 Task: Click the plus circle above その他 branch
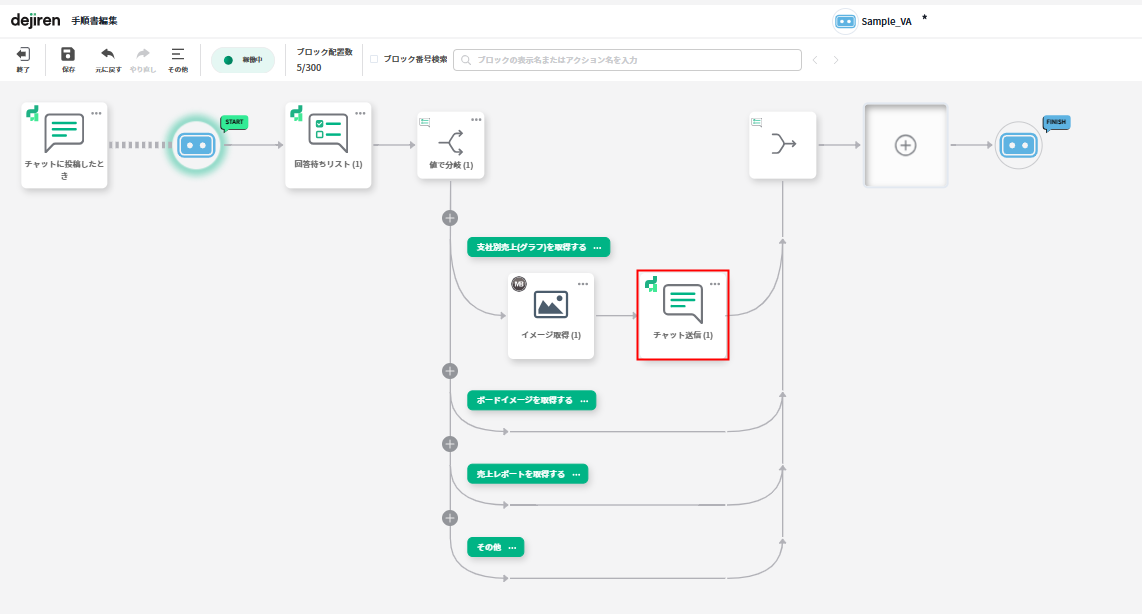[x=450, y=518]
